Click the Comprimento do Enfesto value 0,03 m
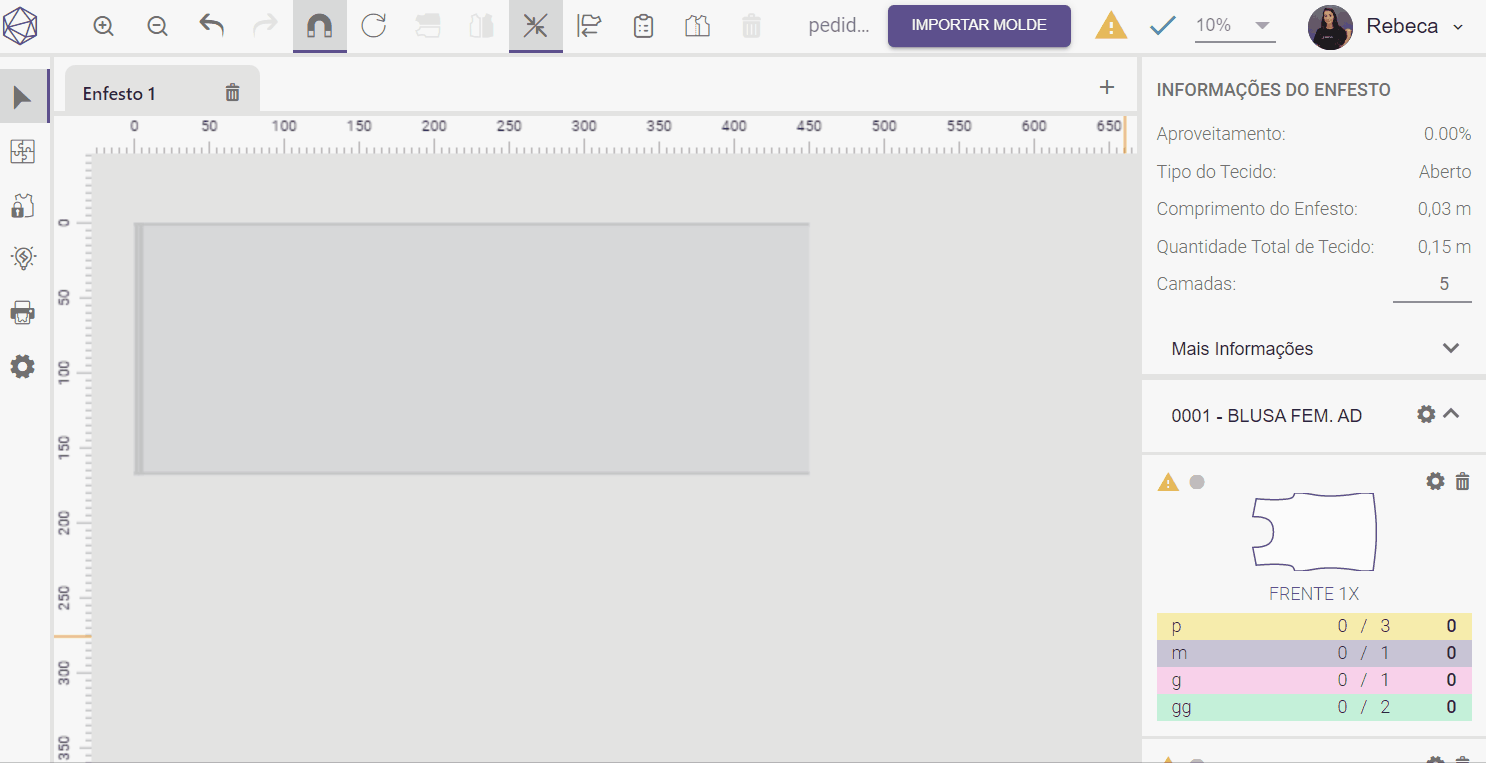 [x=1444, y=210]
